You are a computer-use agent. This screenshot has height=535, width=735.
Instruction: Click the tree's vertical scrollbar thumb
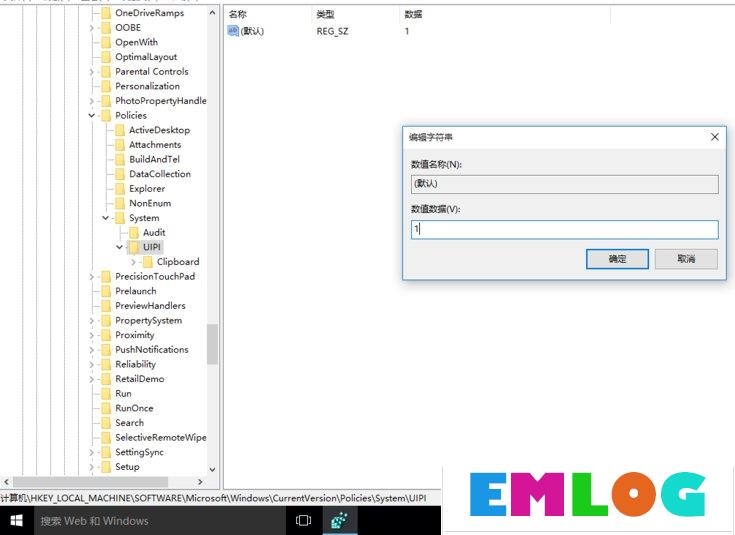coord(212,344)
